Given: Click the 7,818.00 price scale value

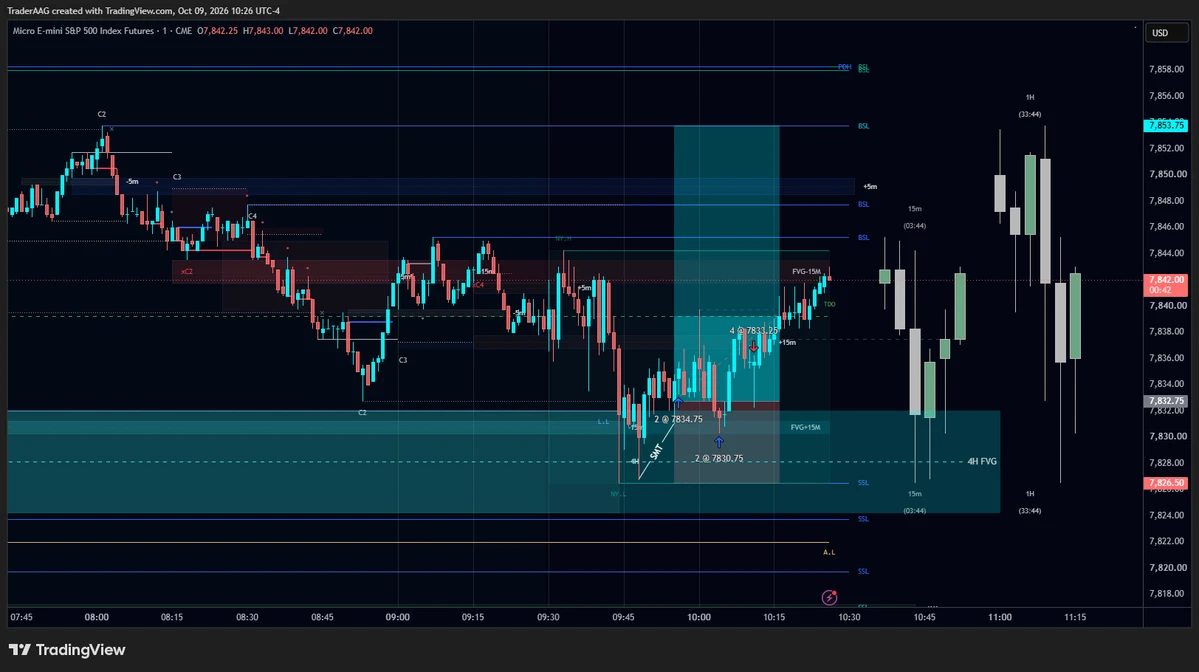Looking at the screenshot, I should tap(1166, 593).
